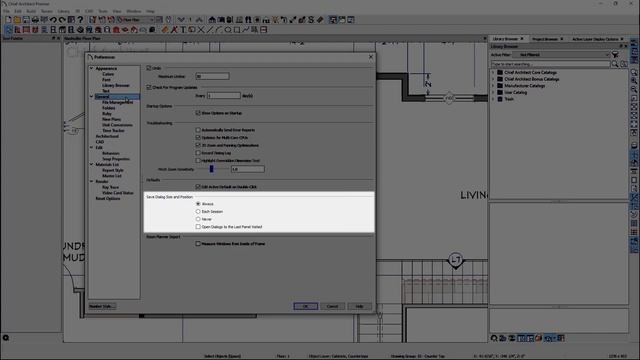The height and width of the screenshot is (360, 640).
Task: Open the Active Filter dropdown
Action: click(x=561, y=55)
